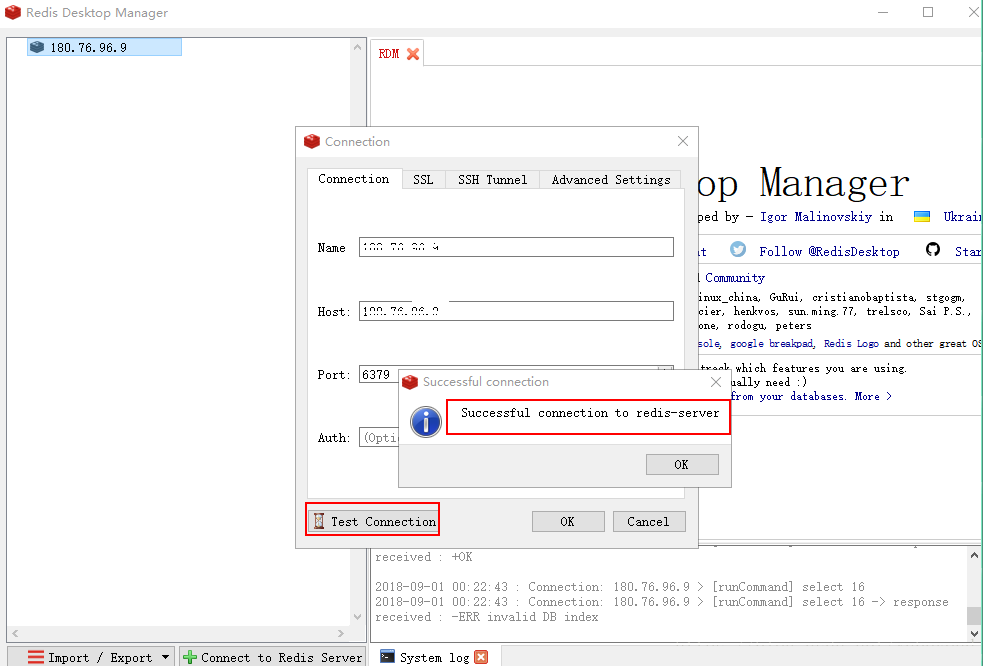
Task: Click the red Import / Export lines icon
Action: click(36, 657)
